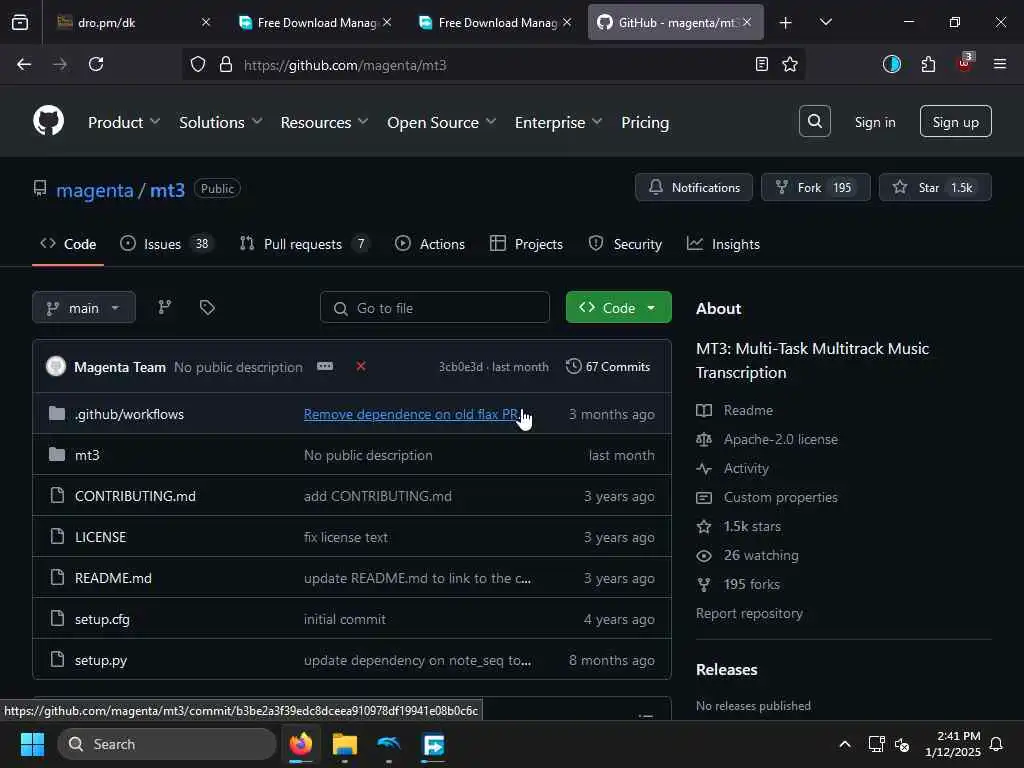
Task: Close the GitHub - magenta/mt3 tab
Action: point(747,22)
